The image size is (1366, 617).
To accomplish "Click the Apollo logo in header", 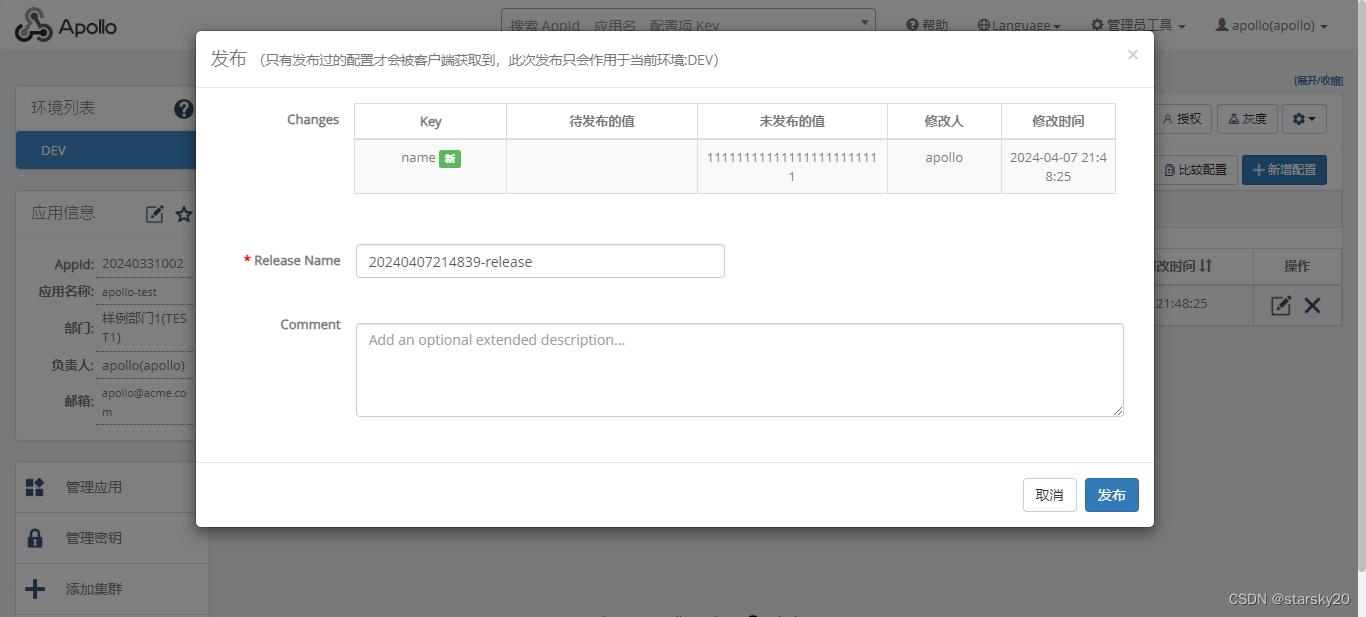I will click(66, 26).
